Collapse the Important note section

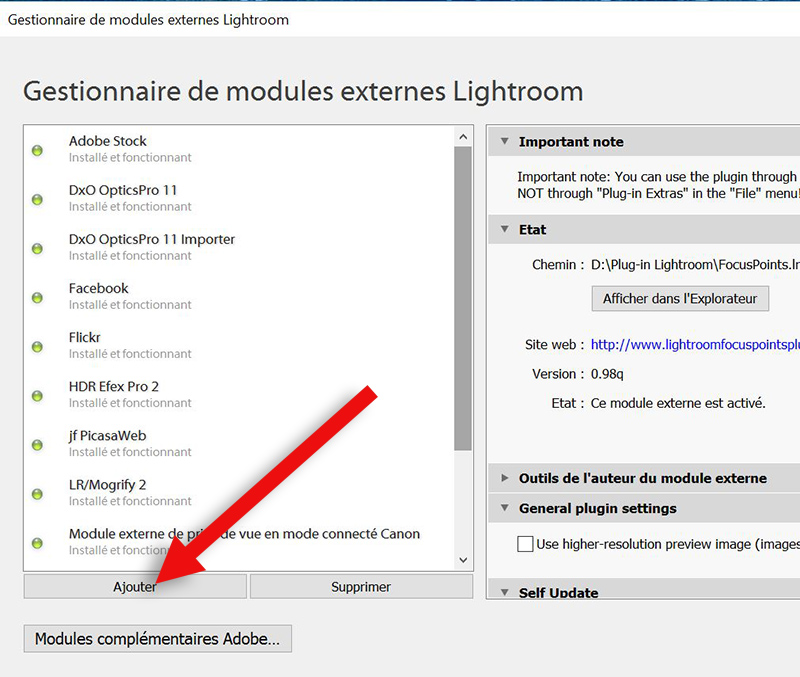505,141
